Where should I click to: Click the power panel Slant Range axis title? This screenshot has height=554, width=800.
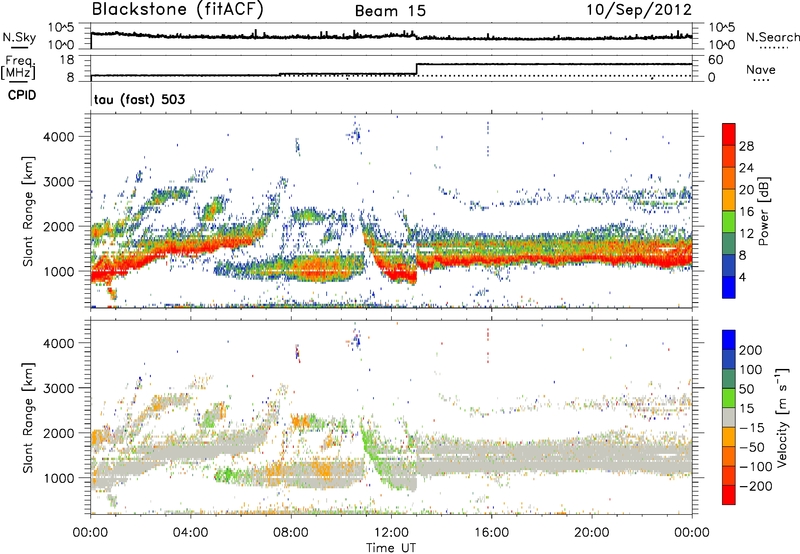(x=29, y=211)
